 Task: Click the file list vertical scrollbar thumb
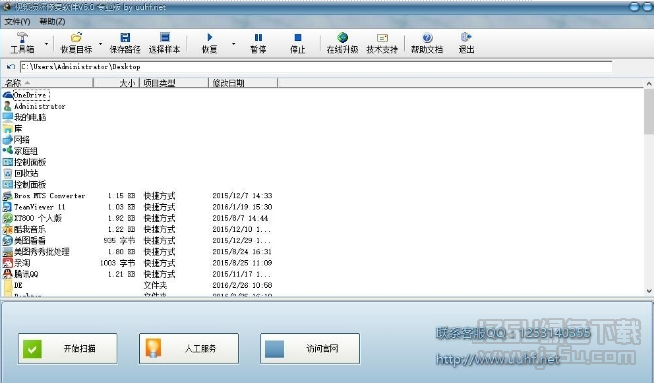click(649, 112)
